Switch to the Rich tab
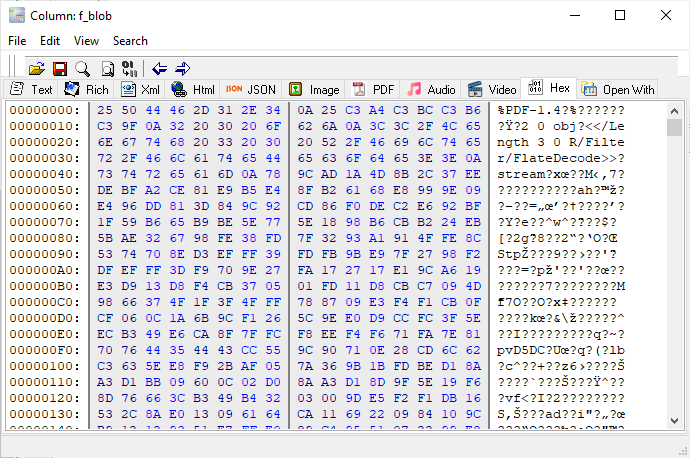The height and width of the screenshot is (458, 690). coord(87,90)
